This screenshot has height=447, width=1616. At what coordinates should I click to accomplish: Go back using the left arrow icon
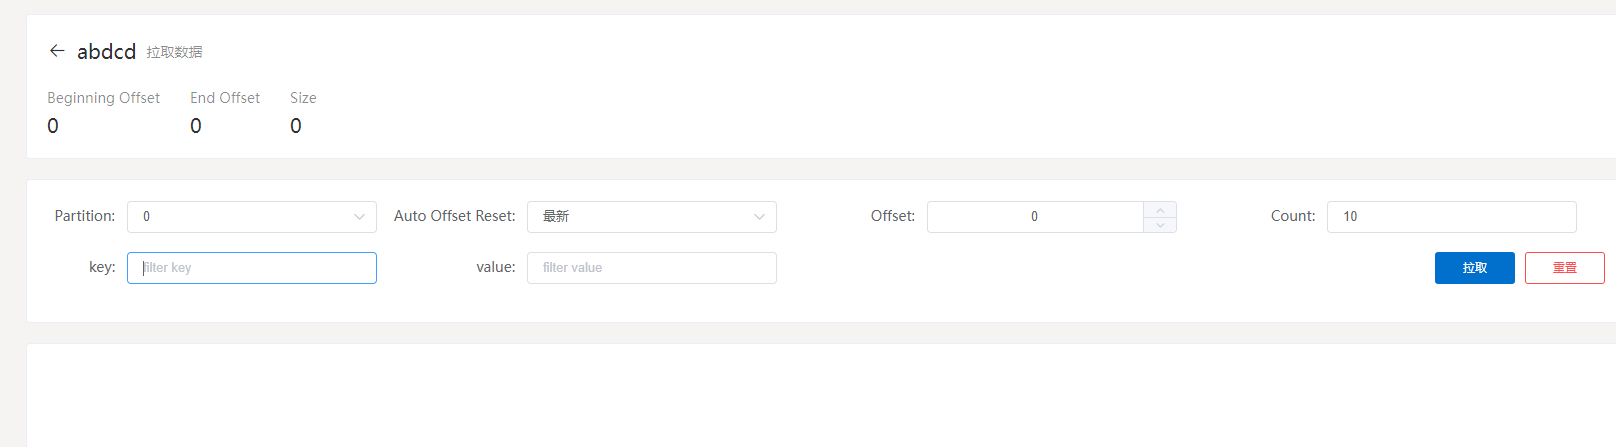point(57,50)
